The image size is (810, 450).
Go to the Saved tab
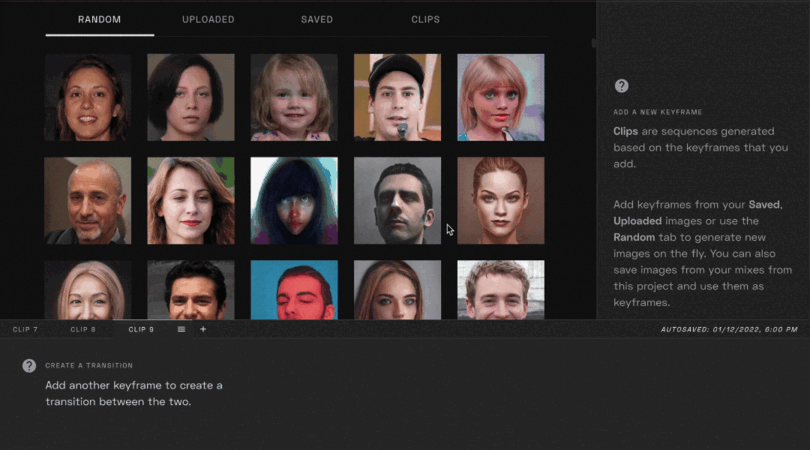(x=317, y=19)
